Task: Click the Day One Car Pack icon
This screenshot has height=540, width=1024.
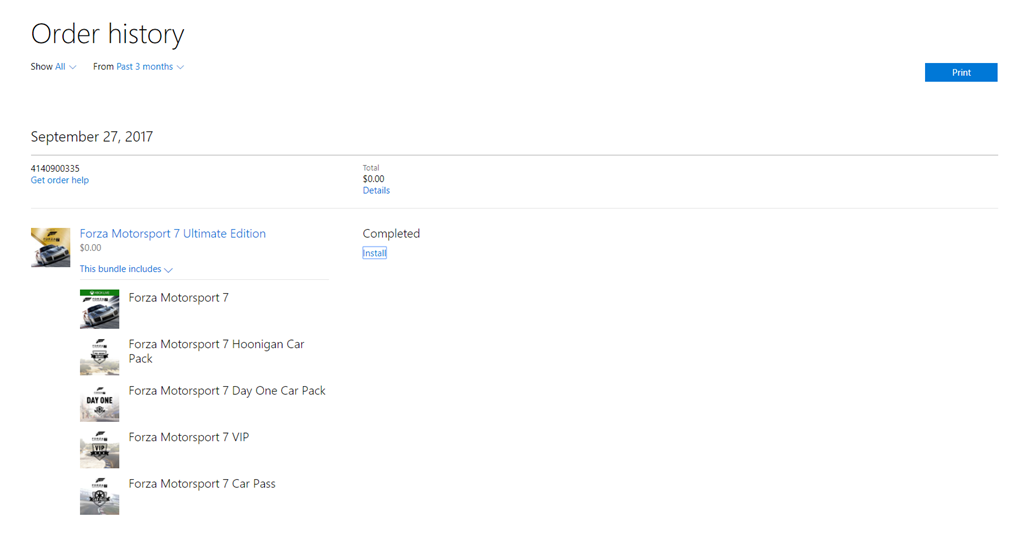Action: pyautogui.click(x=99, y=402)
